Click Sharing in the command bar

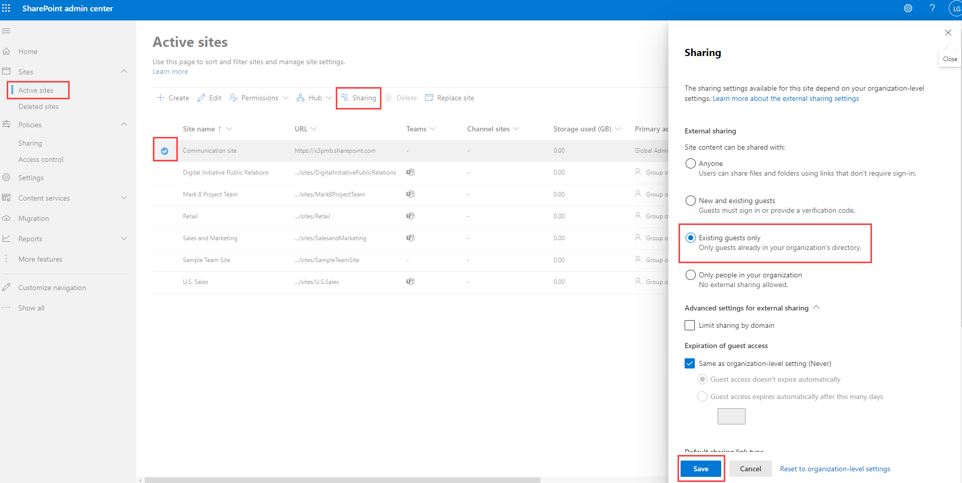(x=358, y=98)
